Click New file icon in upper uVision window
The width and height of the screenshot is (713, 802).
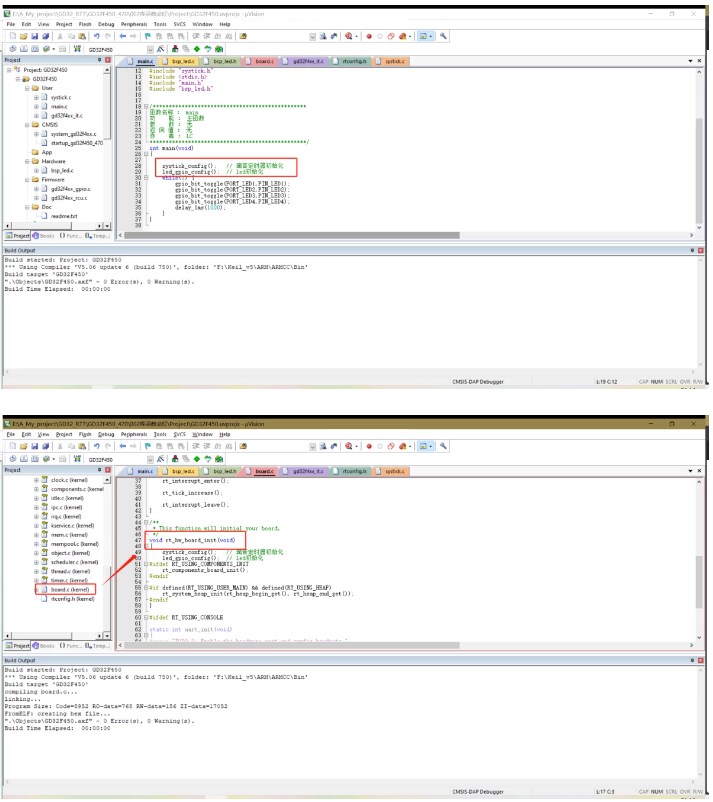(x=13, y=36)
